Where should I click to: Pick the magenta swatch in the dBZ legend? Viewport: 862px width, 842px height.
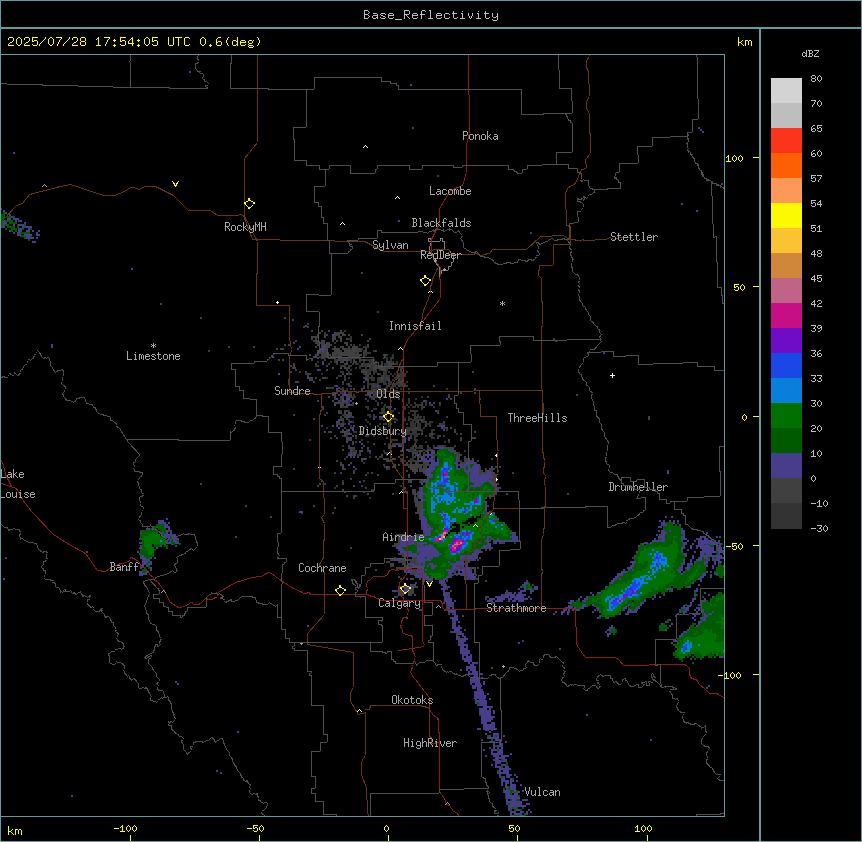786,315
